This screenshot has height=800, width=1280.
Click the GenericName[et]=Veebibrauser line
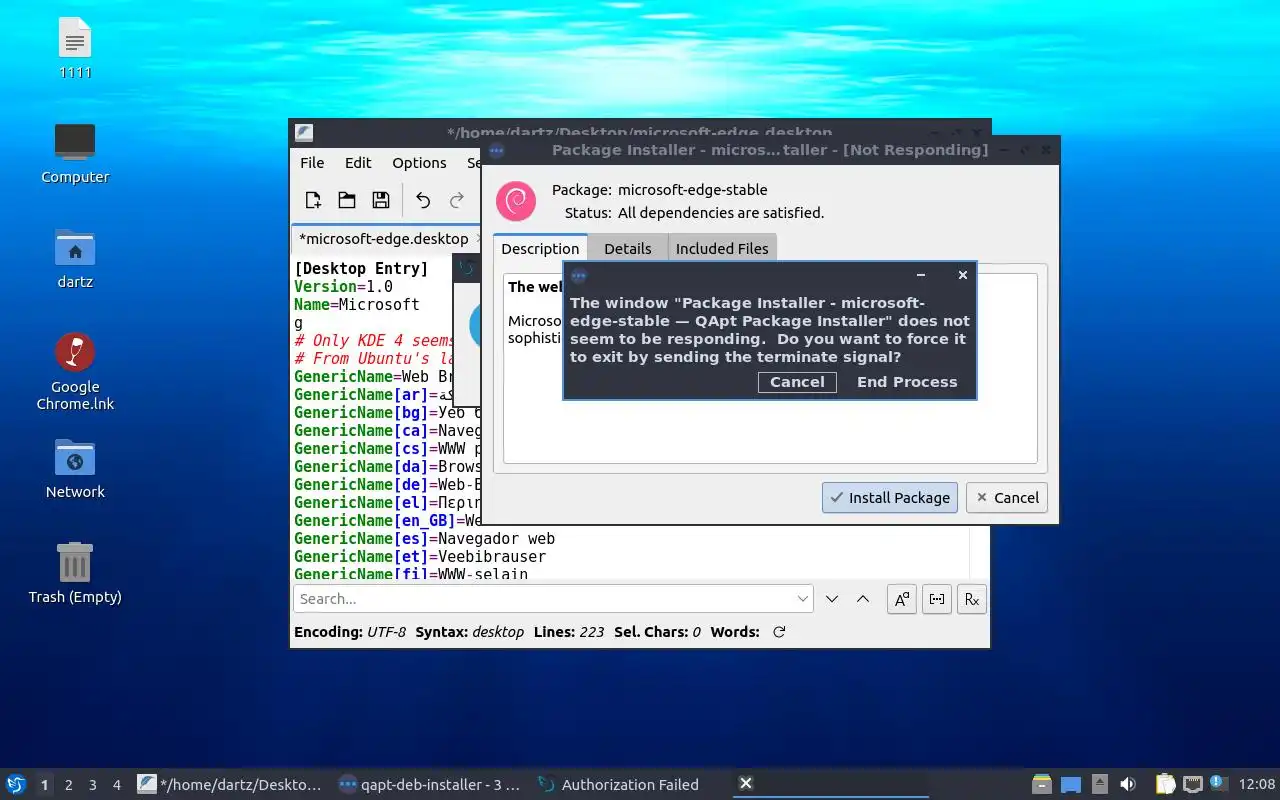coord(420,556)
